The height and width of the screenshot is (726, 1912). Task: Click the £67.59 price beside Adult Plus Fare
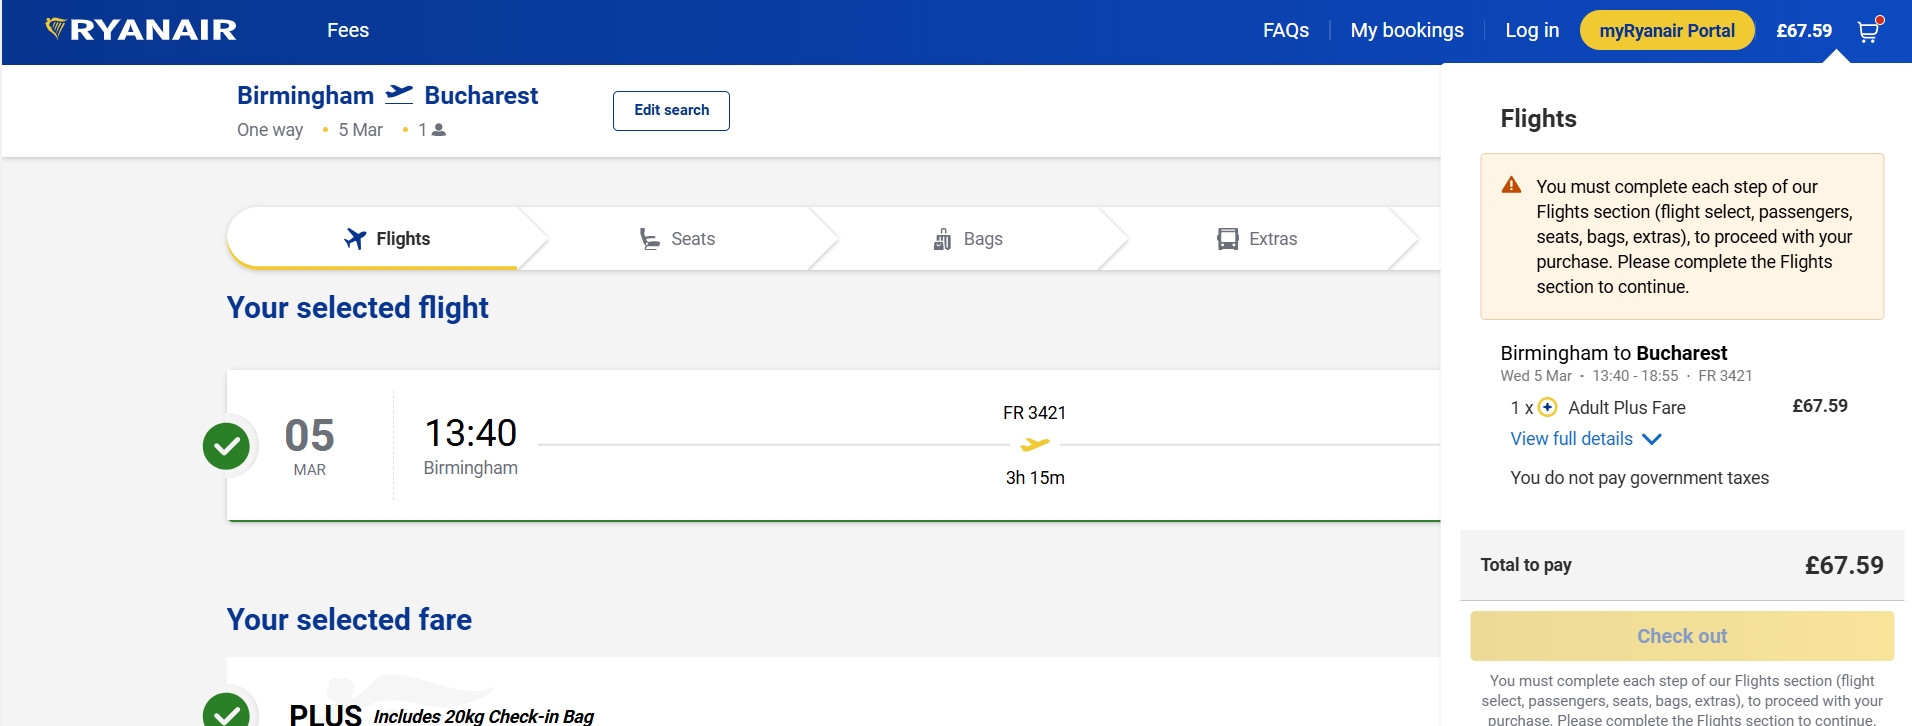pos(1820,406)
